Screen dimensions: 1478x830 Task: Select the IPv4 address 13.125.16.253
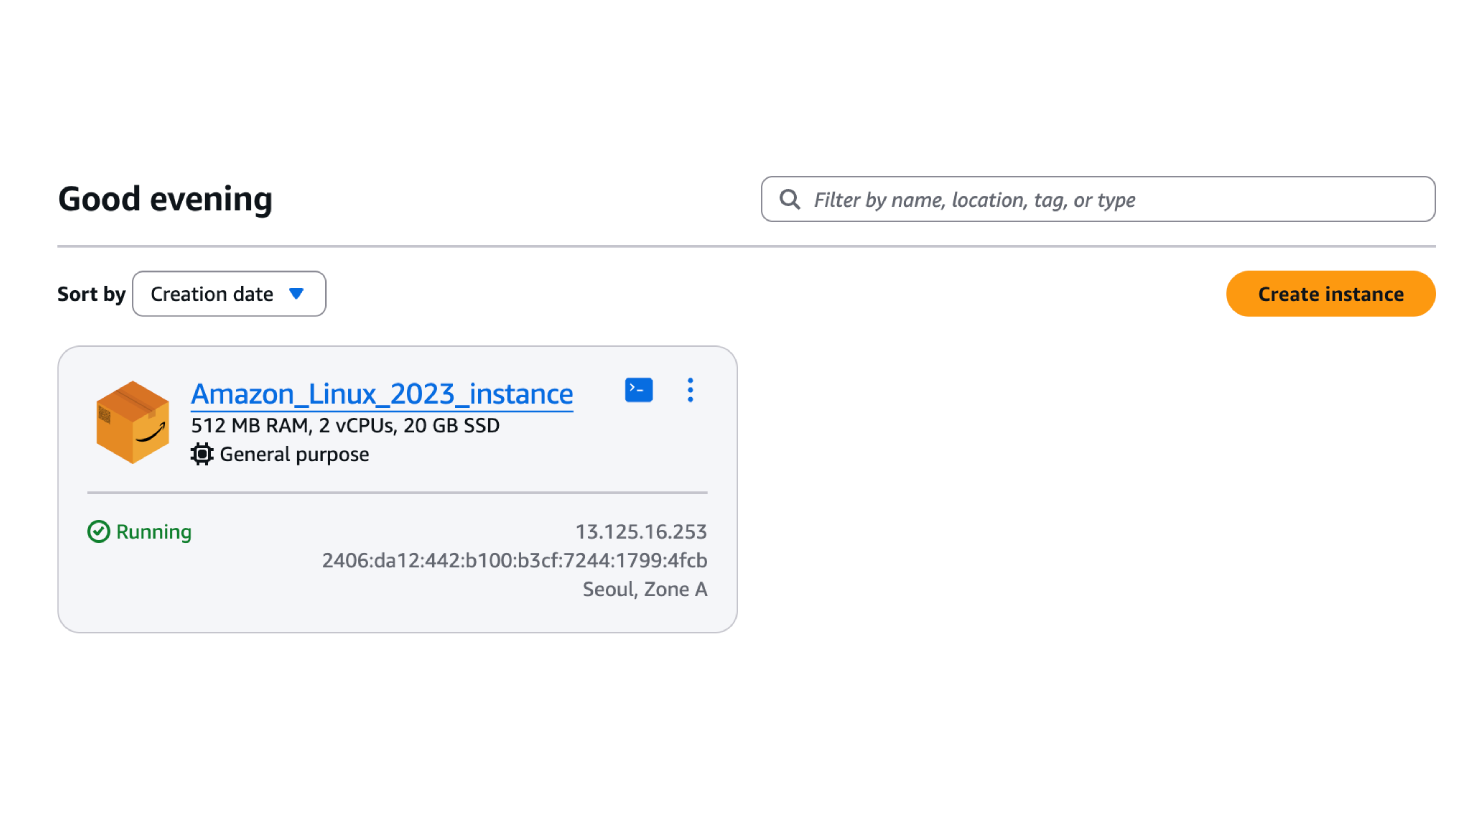click(641, 531)
